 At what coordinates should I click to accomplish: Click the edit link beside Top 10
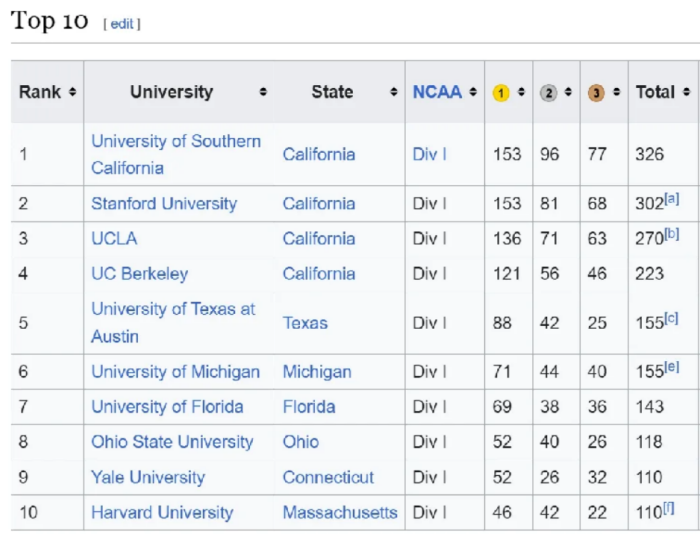122,24
